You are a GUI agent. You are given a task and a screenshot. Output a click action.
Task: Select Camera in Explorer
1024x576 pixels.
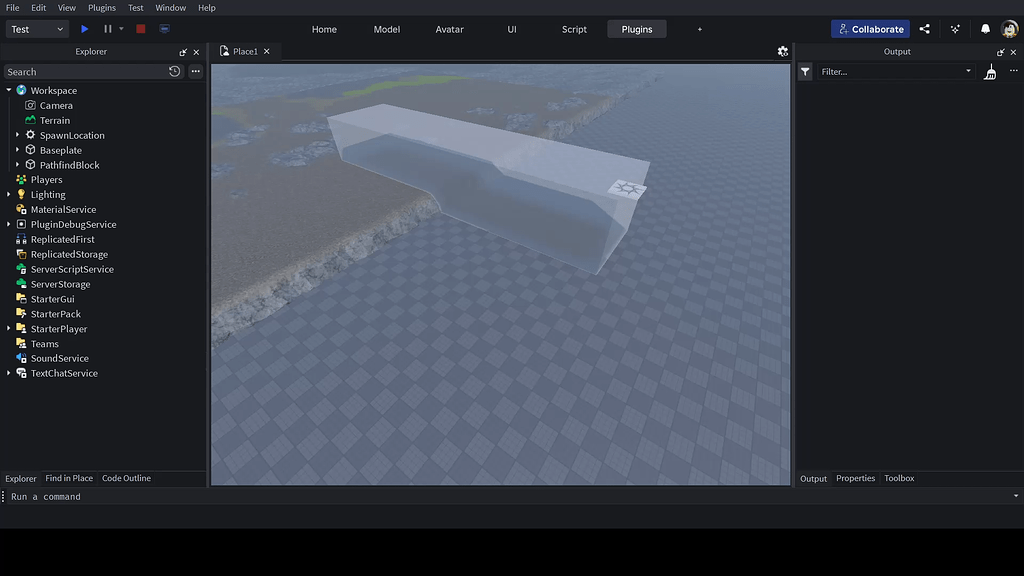click(56, 106)
